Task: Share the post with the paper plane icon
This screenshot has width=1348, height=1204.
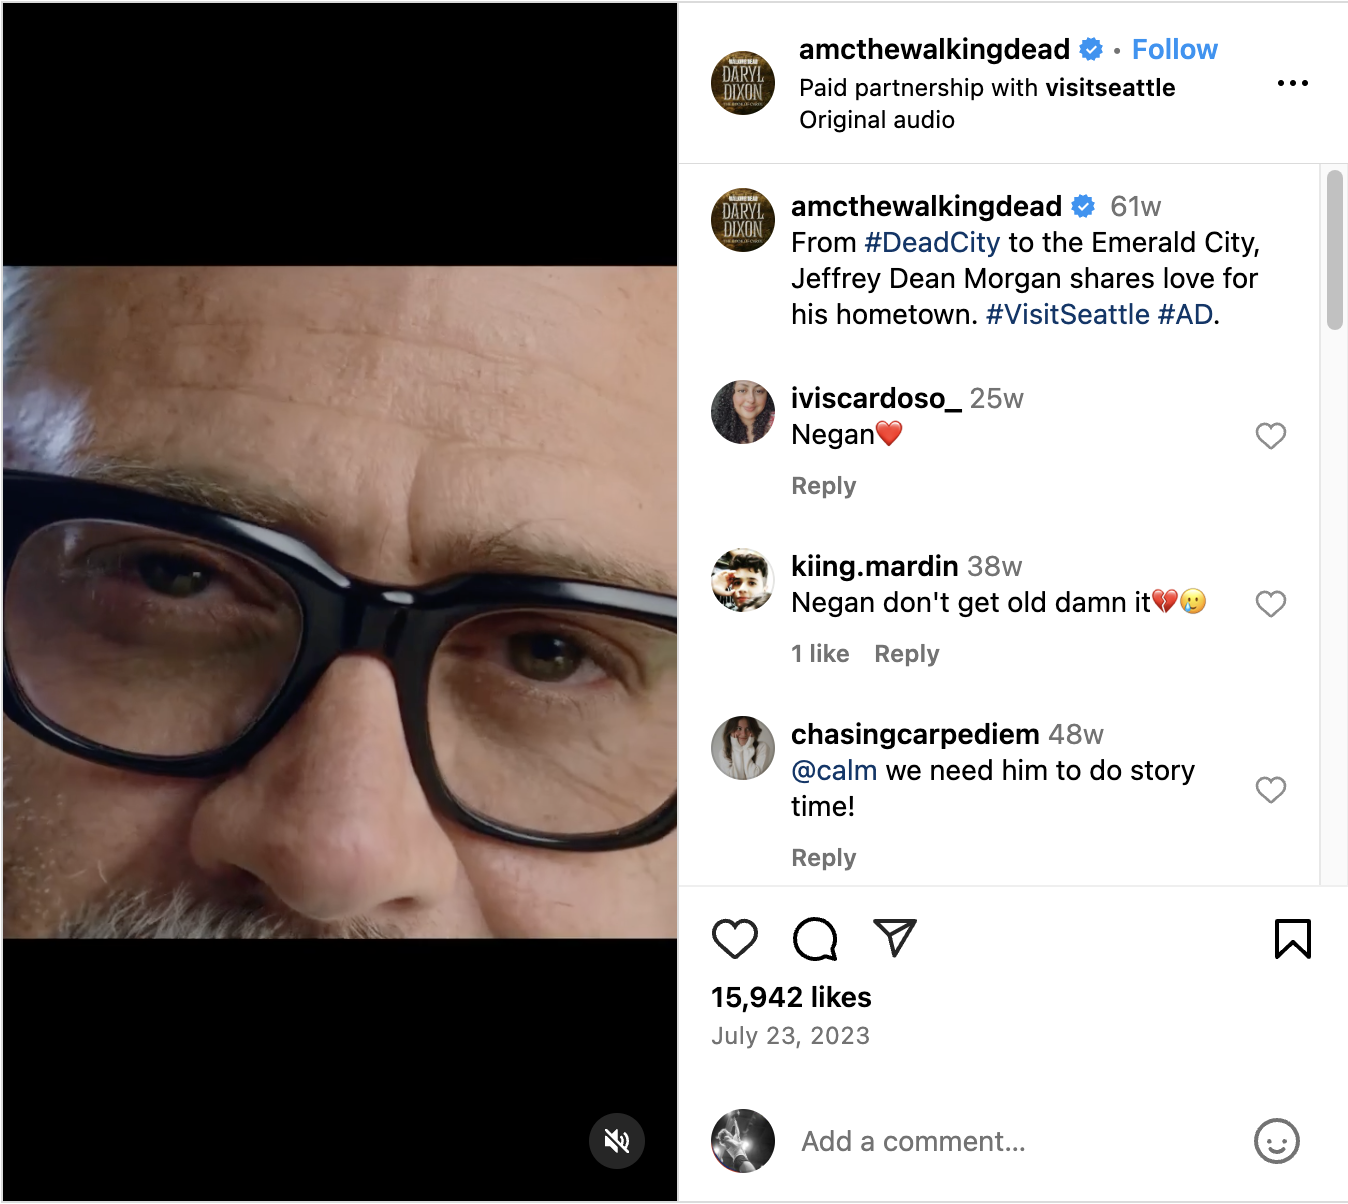Action: pos(895,937)
